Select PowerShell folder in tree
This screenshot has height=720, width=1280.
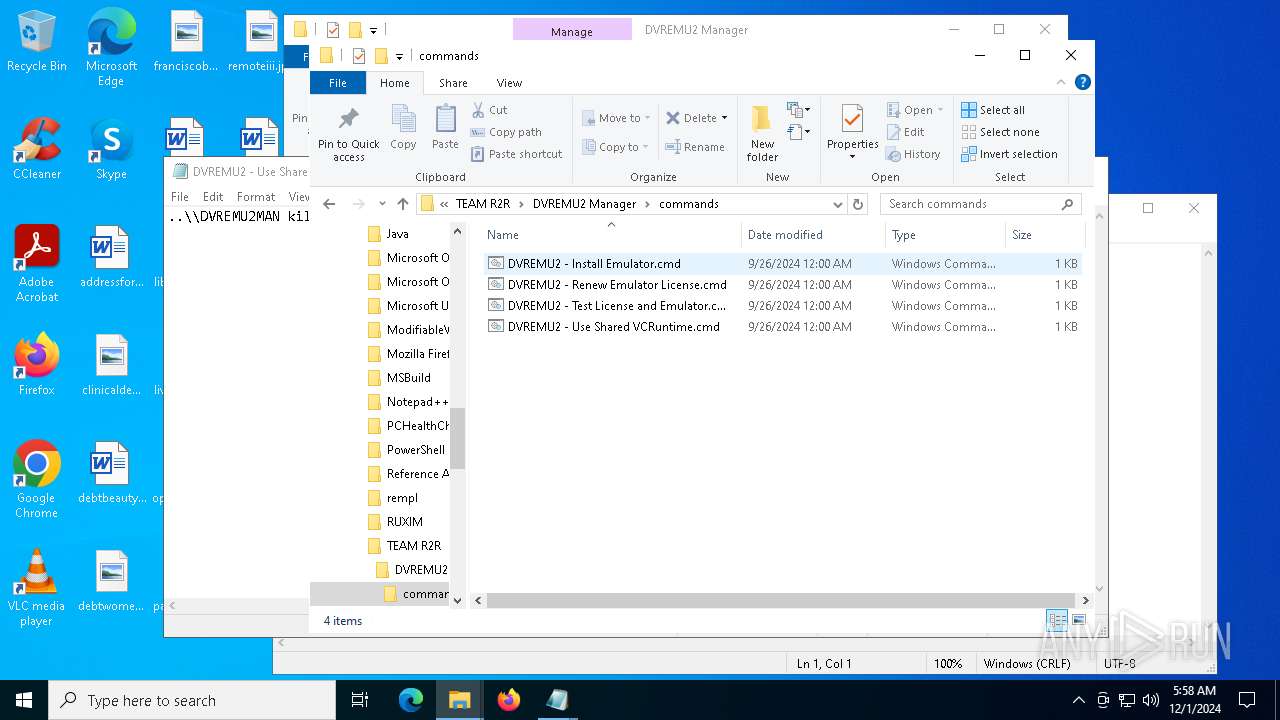tap(406, 450)
